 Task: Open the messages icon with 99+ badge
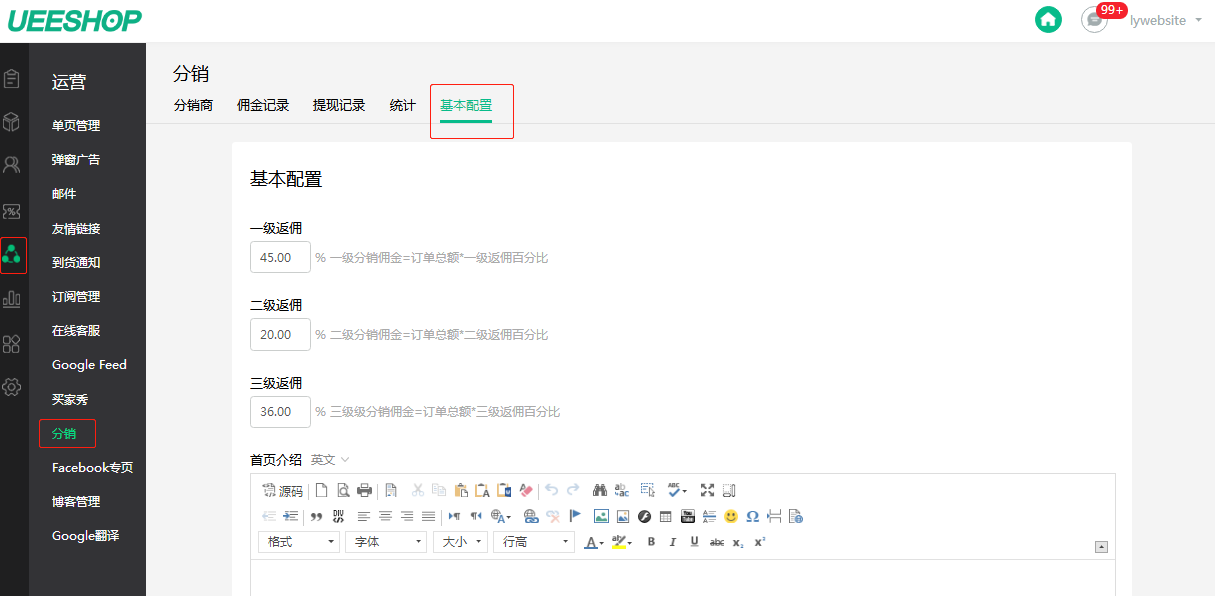pyautogui.click(x=1094, y=19)
